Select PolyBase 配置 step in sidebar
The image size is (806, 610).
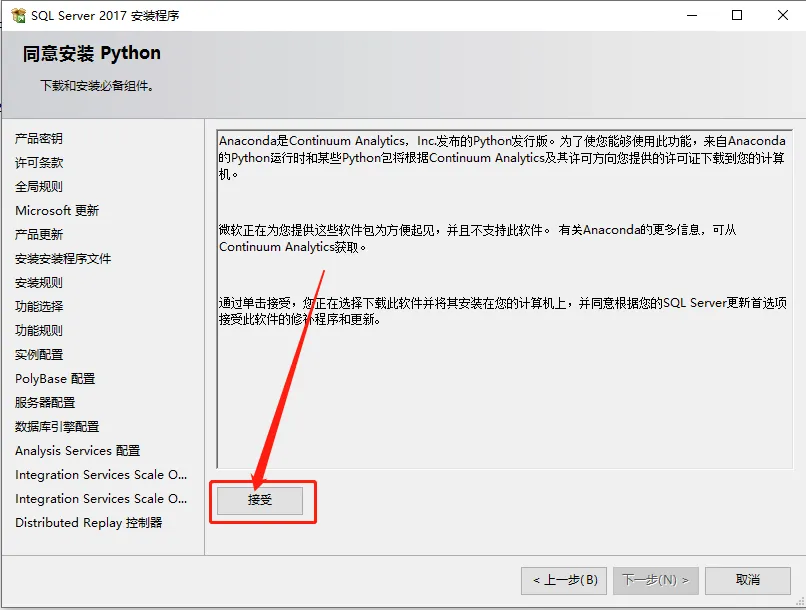click(55, 379)
